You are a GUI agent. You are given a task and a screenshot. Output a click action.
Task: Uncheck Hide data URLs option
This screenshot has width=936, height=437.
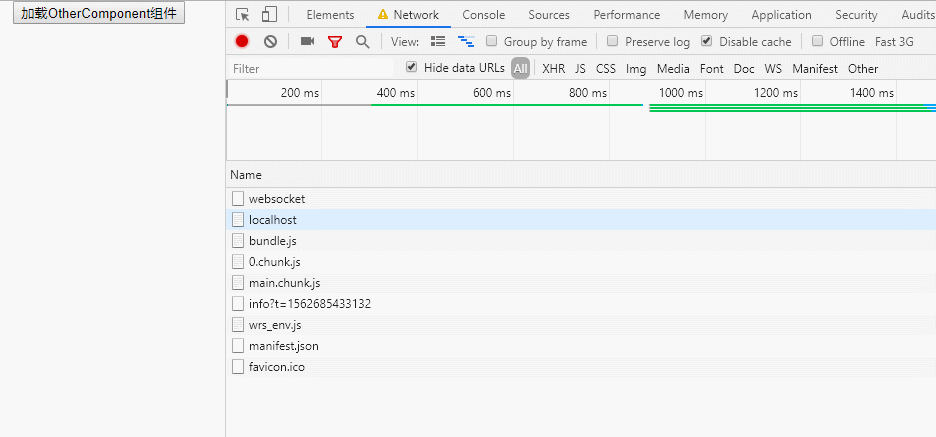point(412,68)
